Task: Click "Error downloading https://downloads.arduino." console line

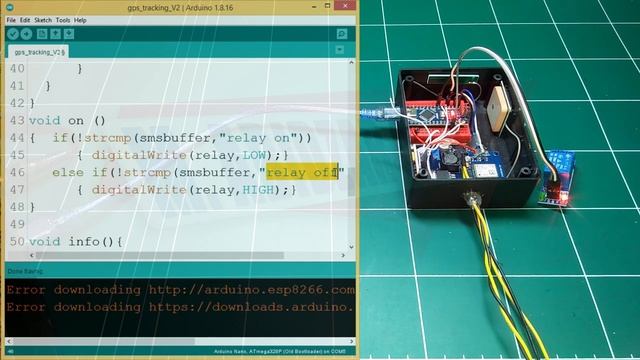Action: click(x=180, y=307)
